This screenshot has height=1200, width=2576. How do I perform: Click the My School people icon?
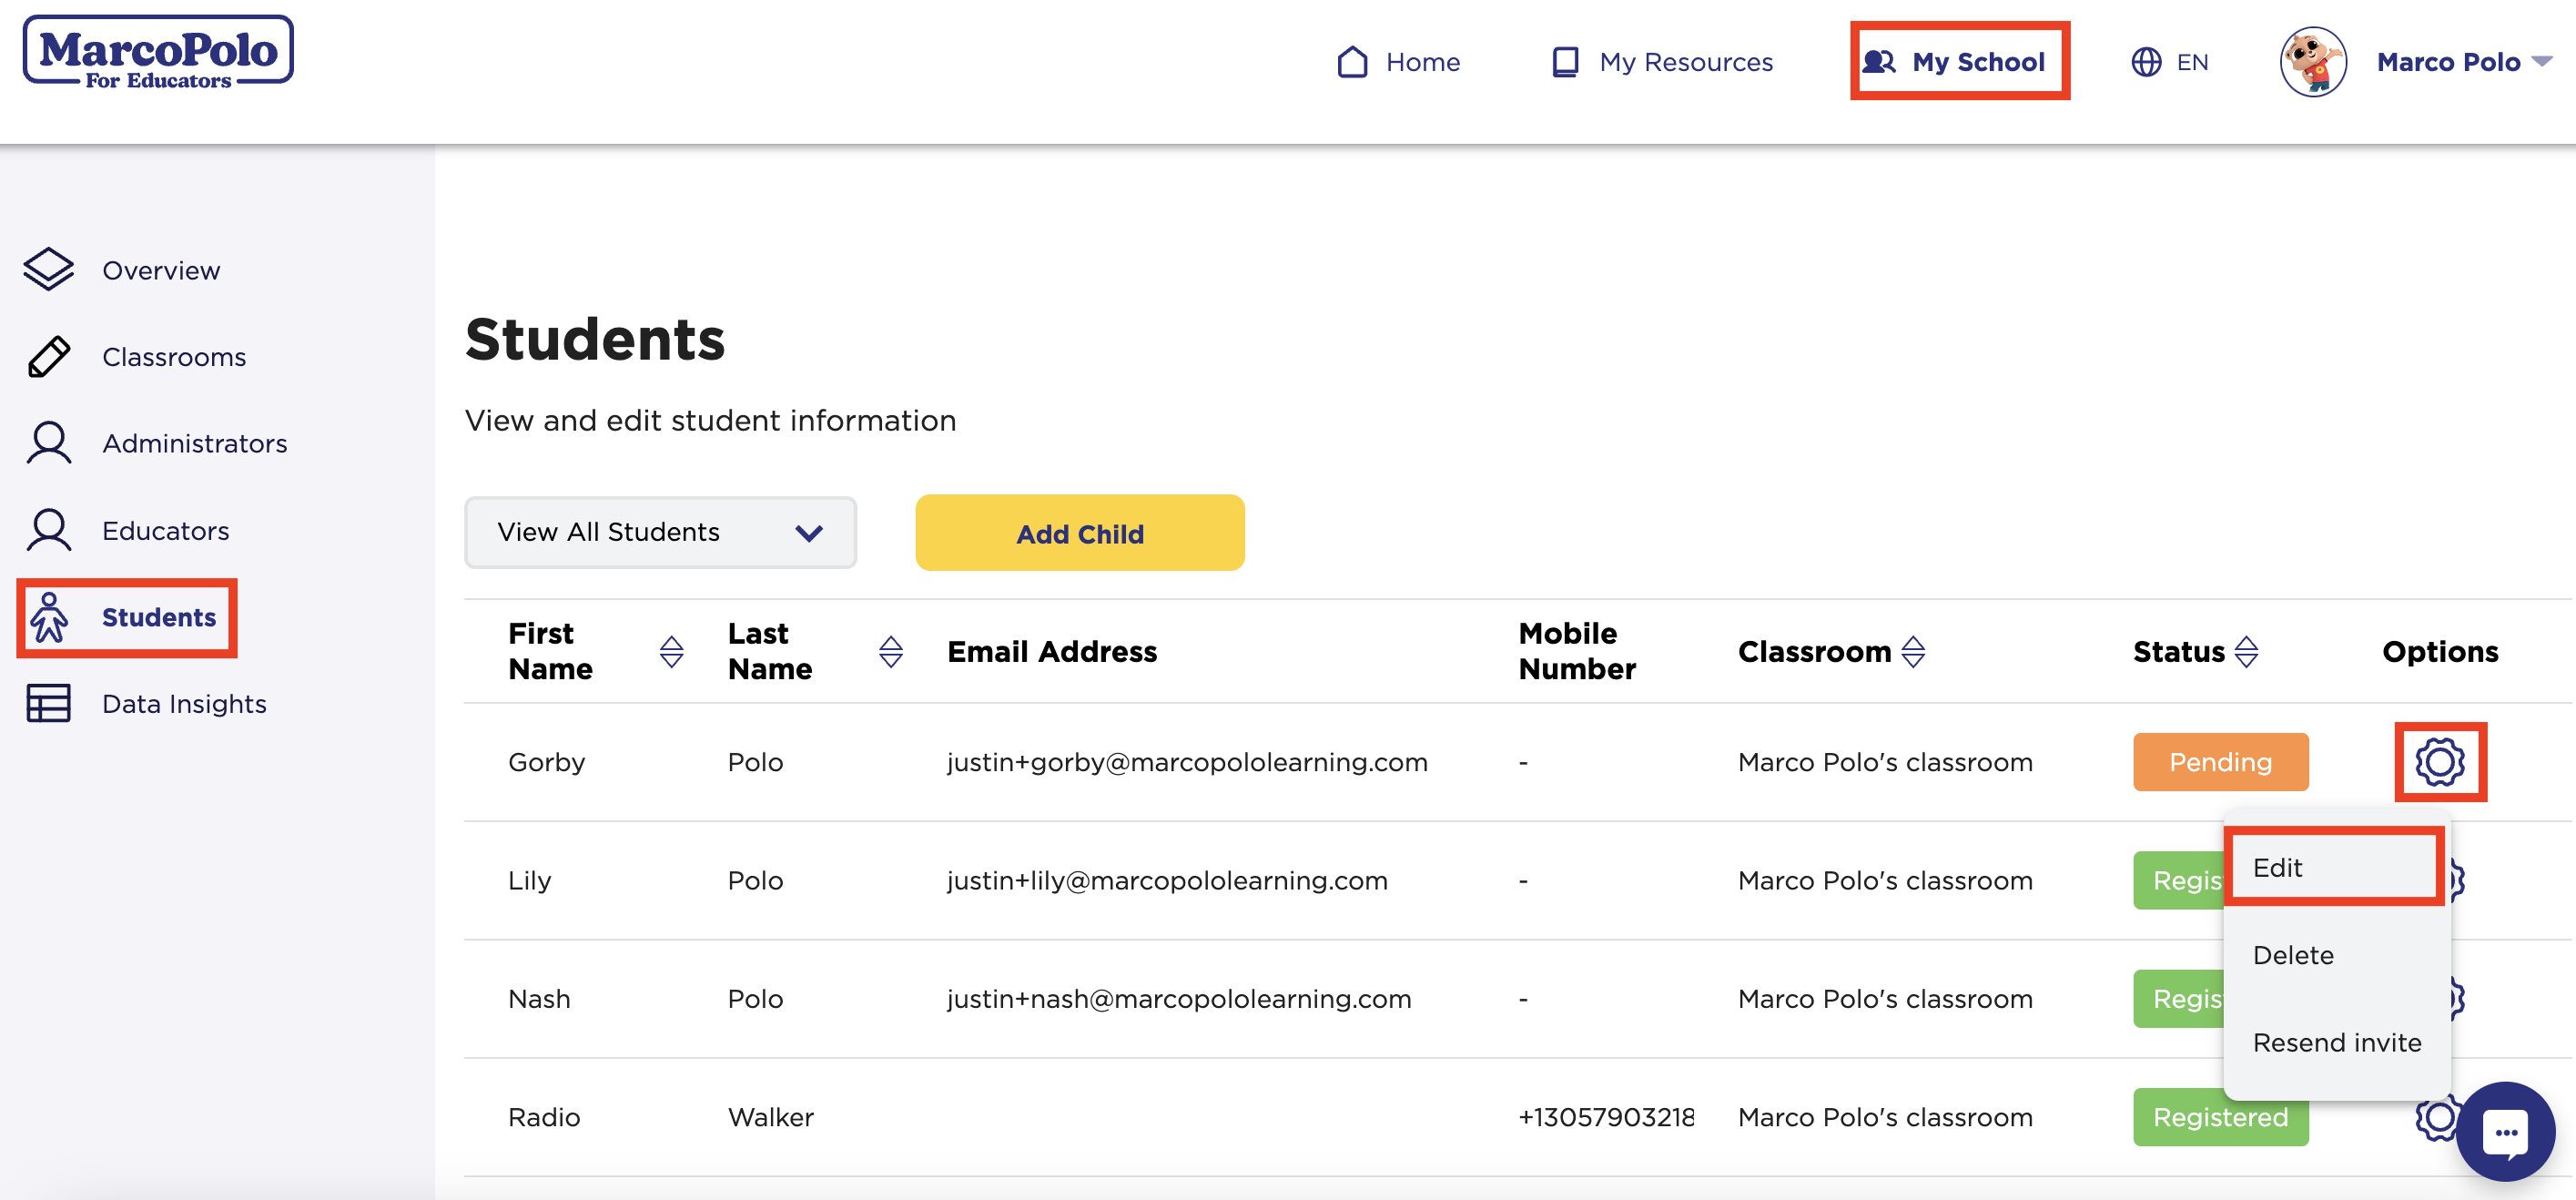point(1878,62)
